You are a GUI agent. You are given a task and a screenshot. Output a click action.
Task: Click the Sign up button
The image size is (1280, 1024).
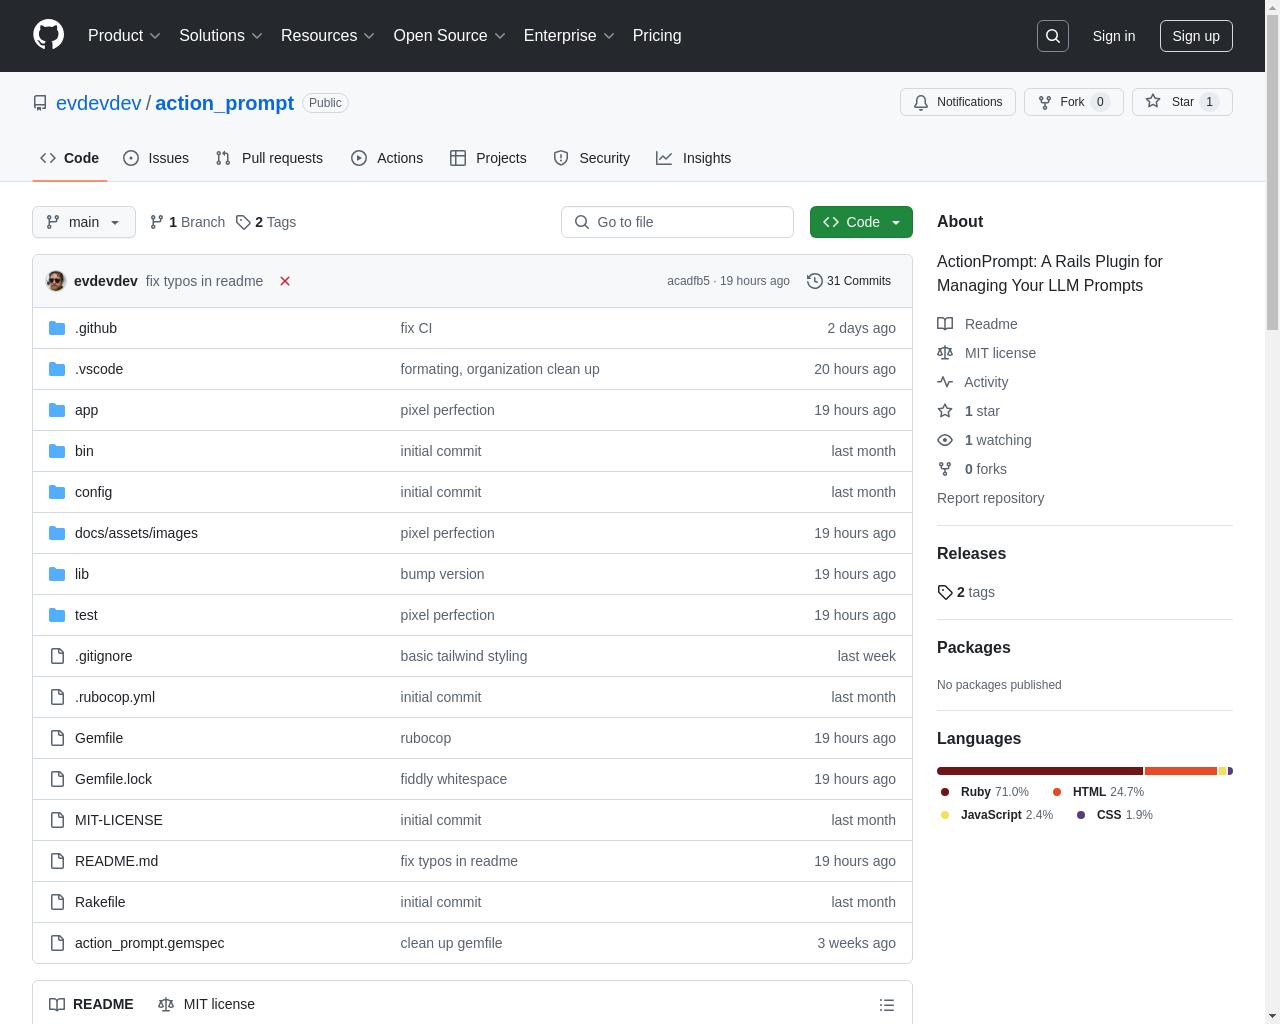point(1196,36)
